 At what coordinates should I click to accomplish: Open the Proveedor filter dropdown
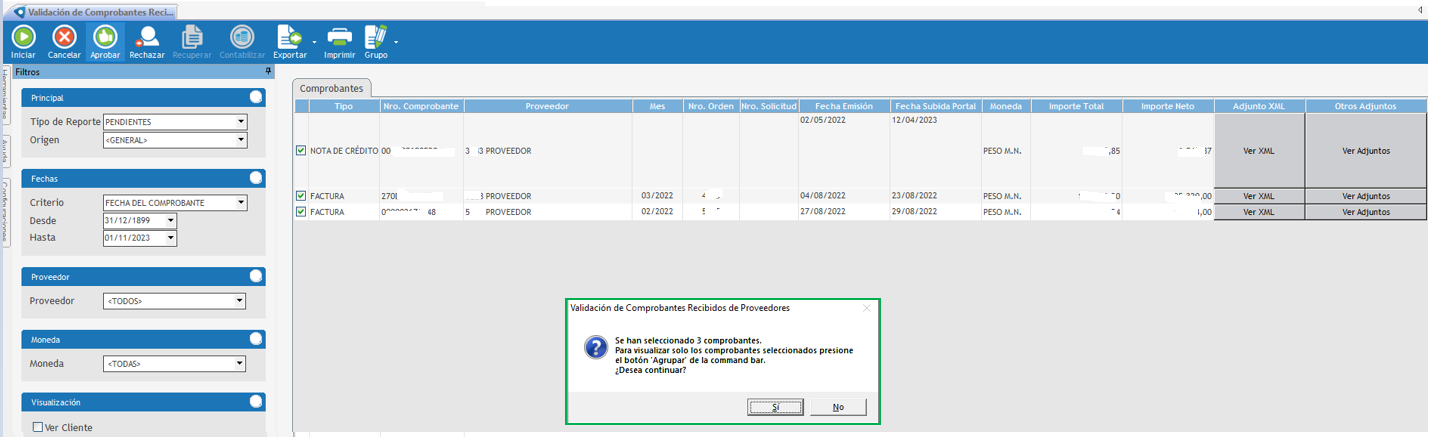pos(239,300)
